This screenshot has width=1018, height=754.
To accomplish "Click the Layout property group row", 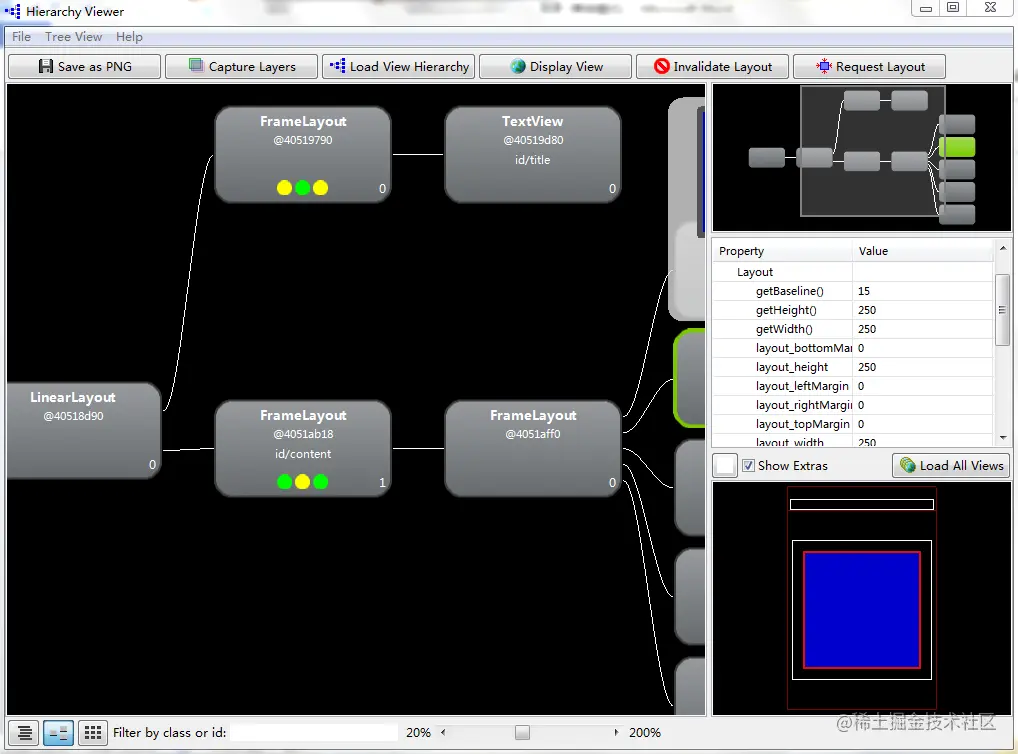I will pos(853,272).
